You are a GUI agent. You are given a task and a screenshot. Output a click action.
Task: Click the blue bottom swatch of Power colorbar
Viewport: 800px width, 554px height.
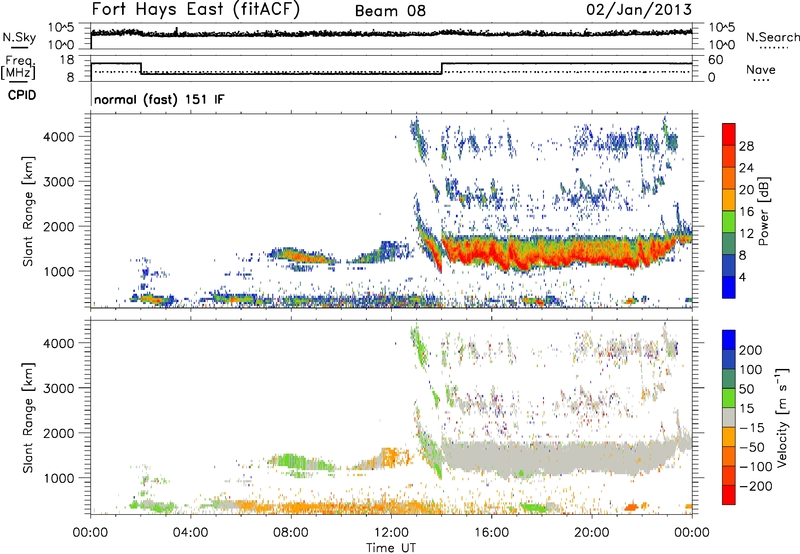pyautogui.click(x=729, y=287)
